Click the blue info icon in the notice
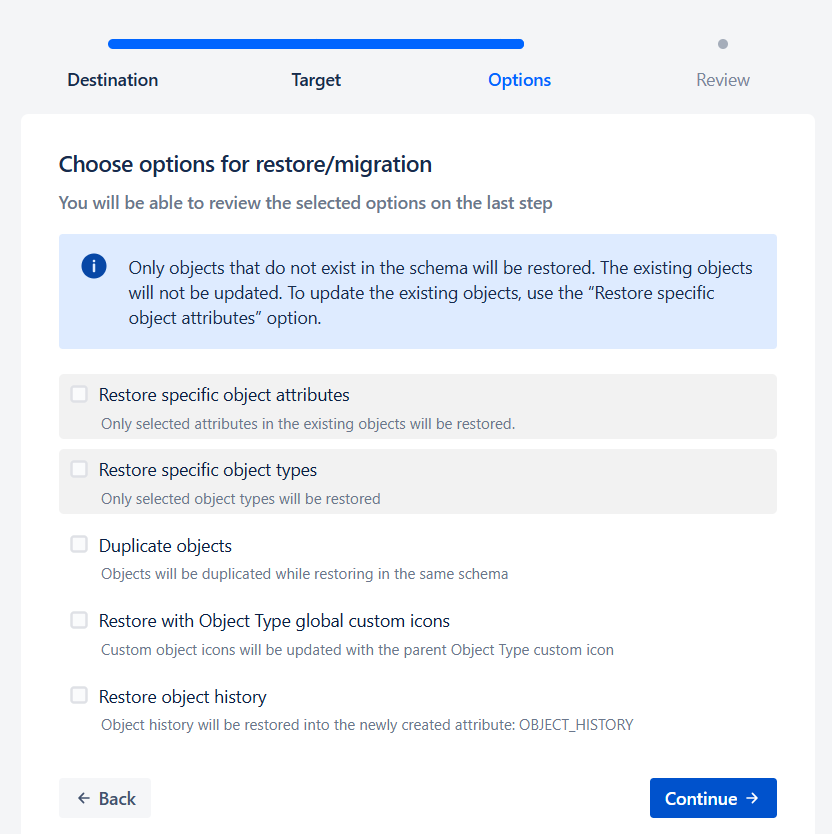 94,266
